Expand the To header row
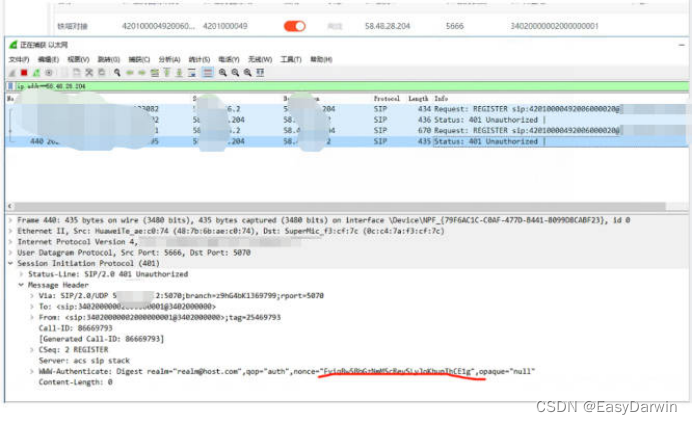 (x=32, y=307)
